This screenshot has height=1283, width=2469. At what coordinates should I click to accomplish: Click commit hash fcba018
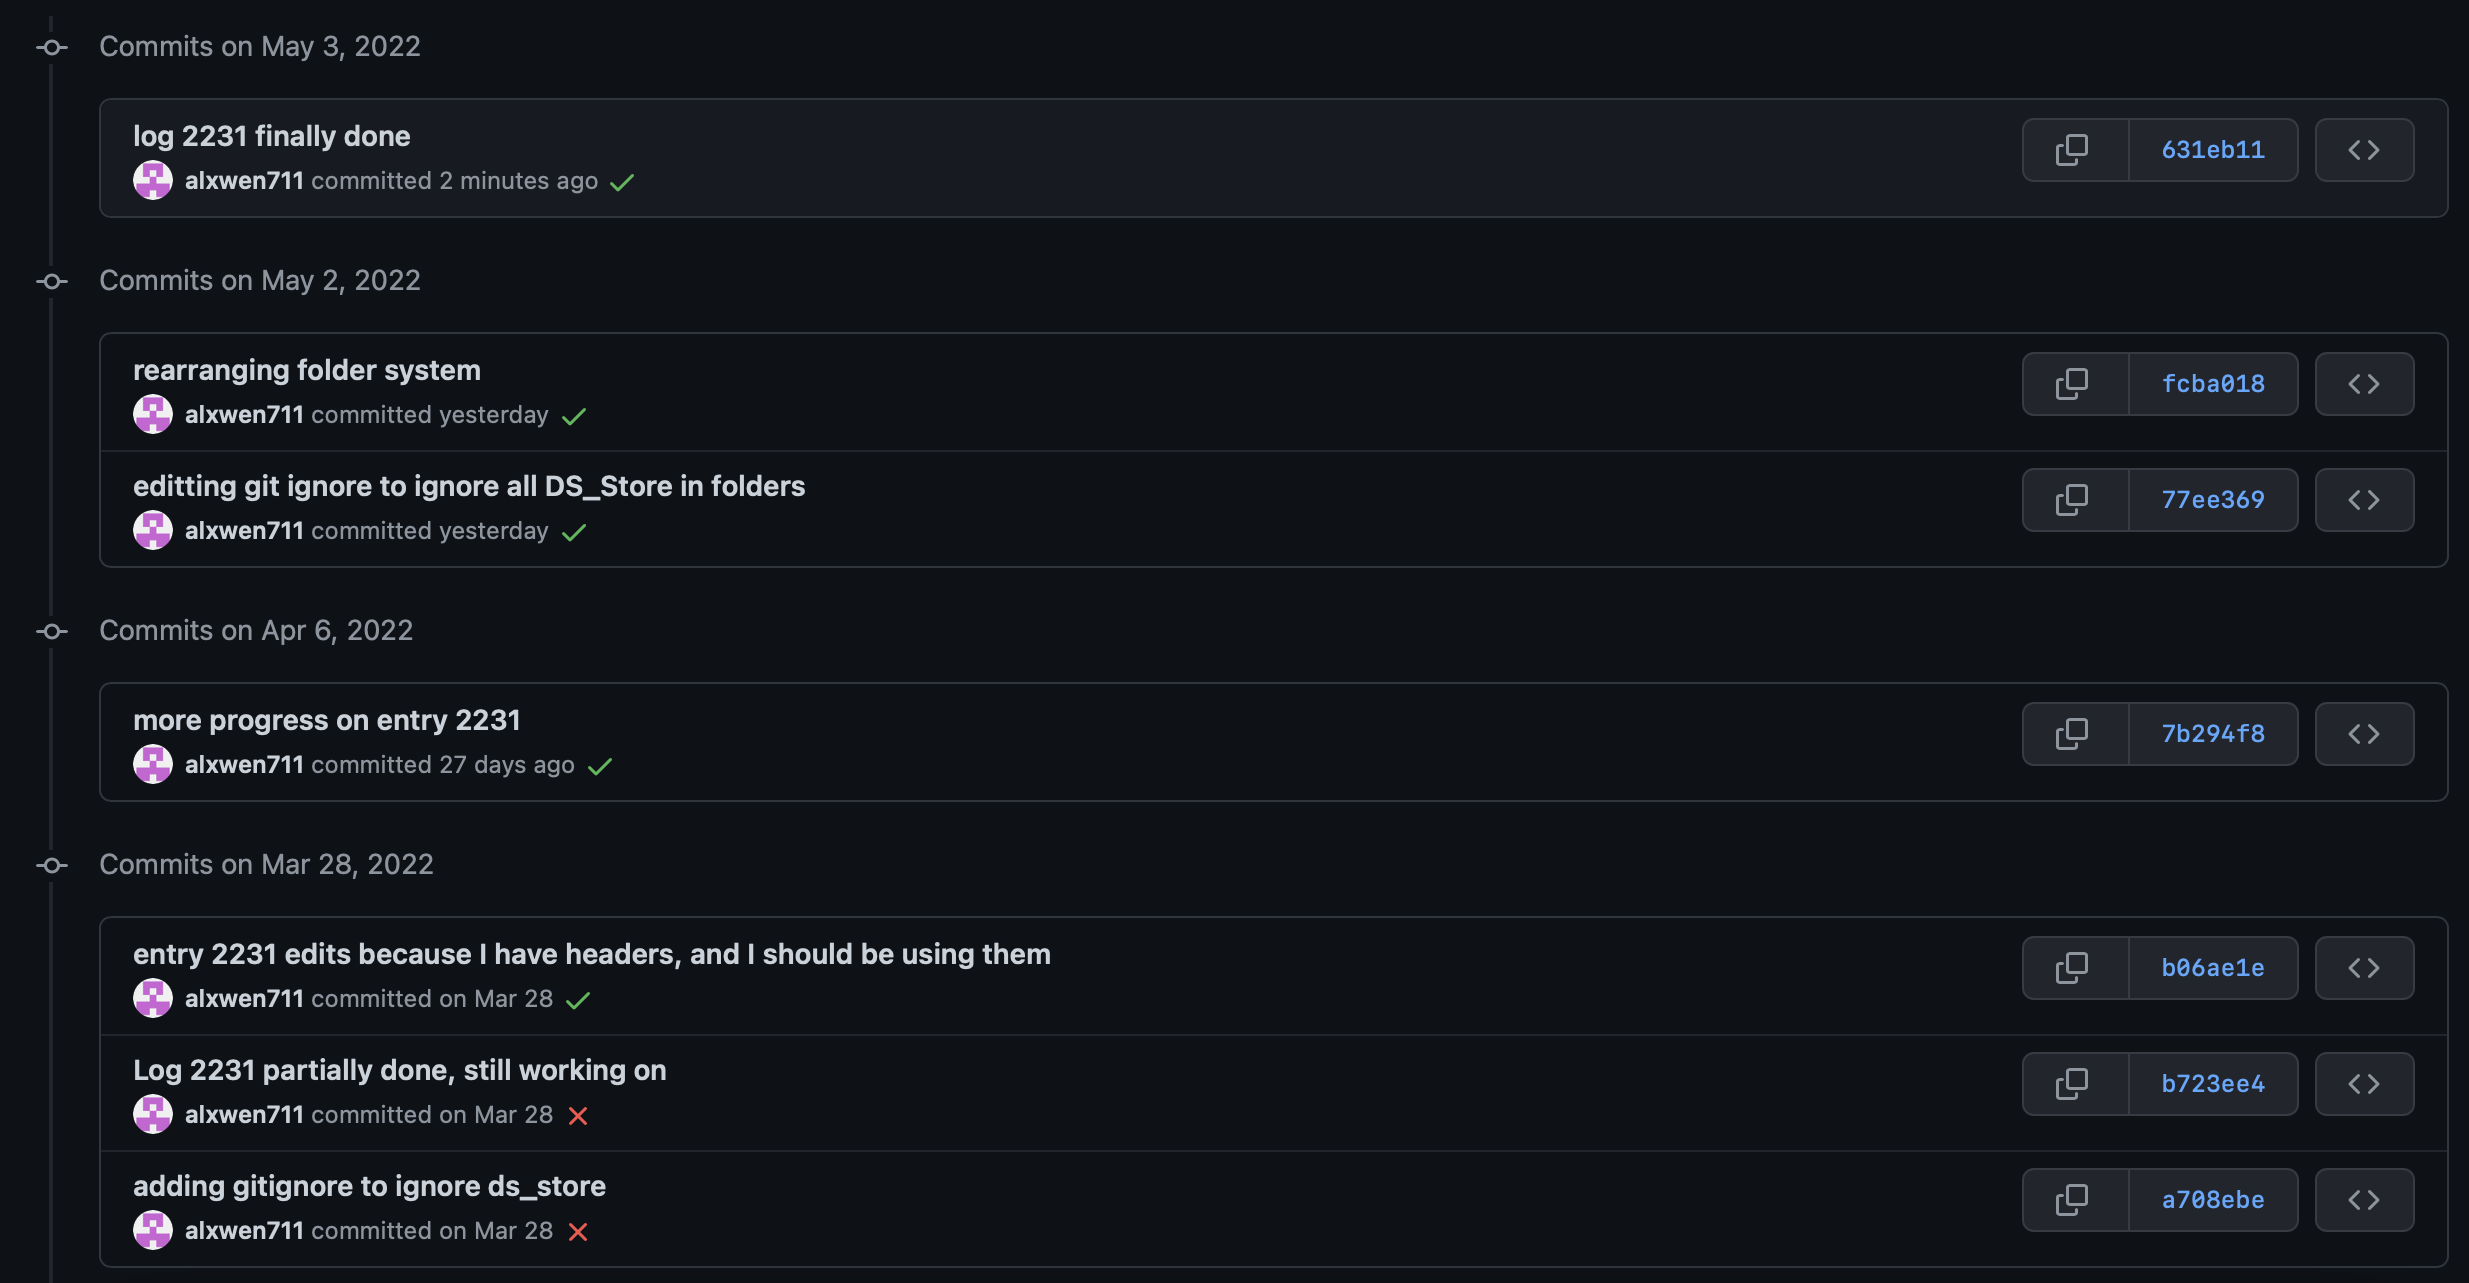click(x=2213, y=384)
